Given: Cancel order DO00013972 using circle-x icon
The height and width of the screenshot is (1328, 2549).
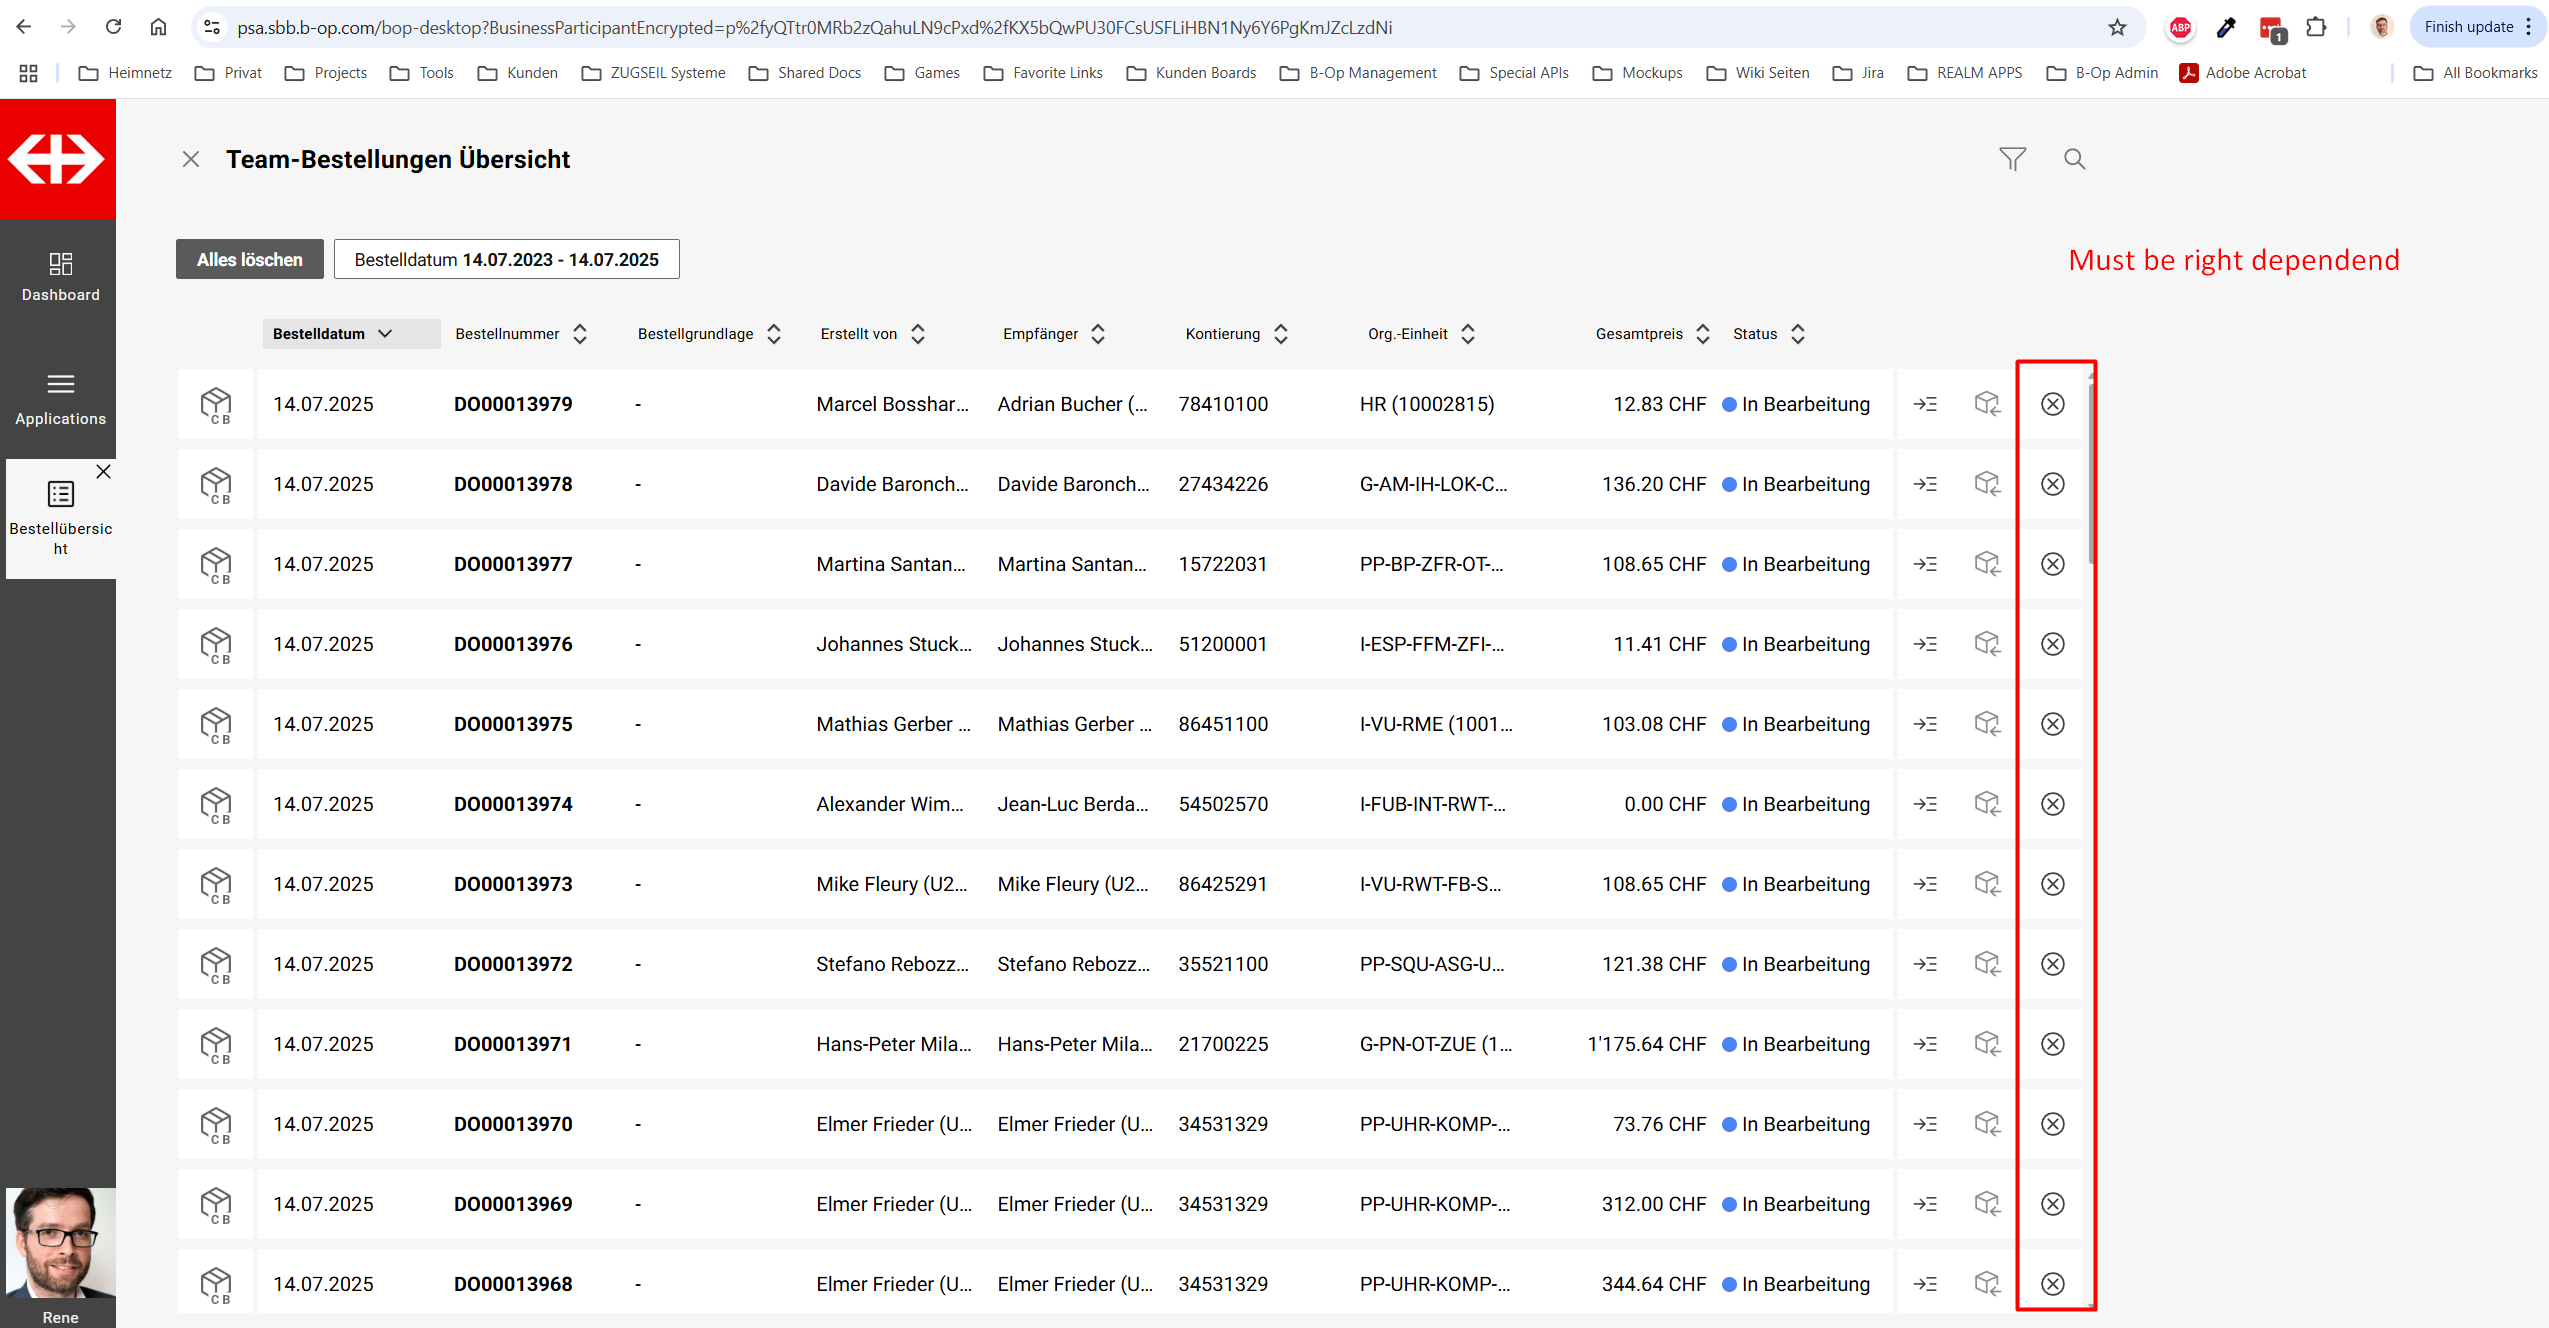Looking at the screenshot, I should (2052, 964).
